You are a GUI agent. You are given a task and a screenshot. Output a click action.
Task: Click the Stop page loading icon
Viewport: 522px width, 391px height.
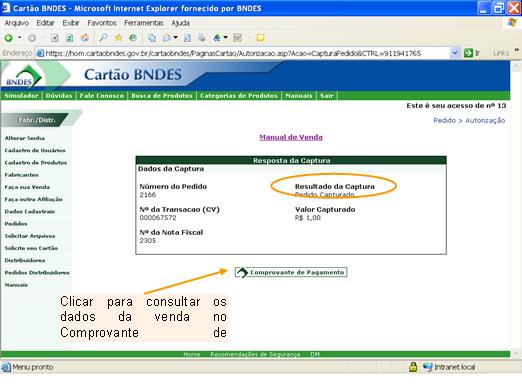point(55,38)
